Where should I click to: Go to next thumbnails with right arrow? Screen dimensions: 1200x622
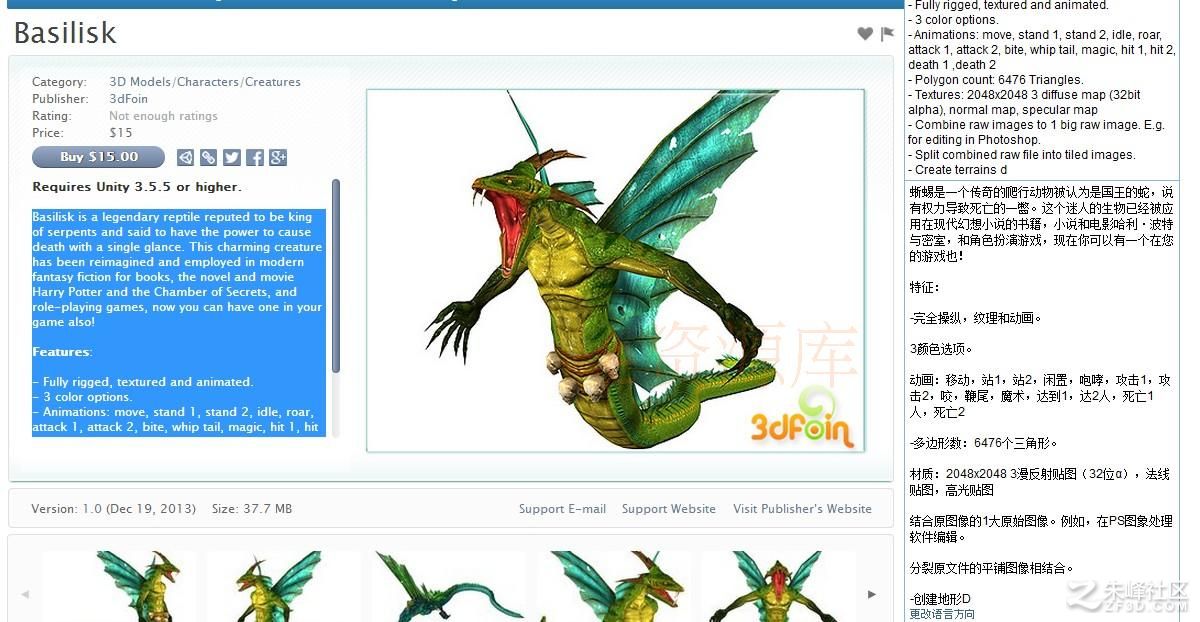pyautogui.click(x=872, y=594)
